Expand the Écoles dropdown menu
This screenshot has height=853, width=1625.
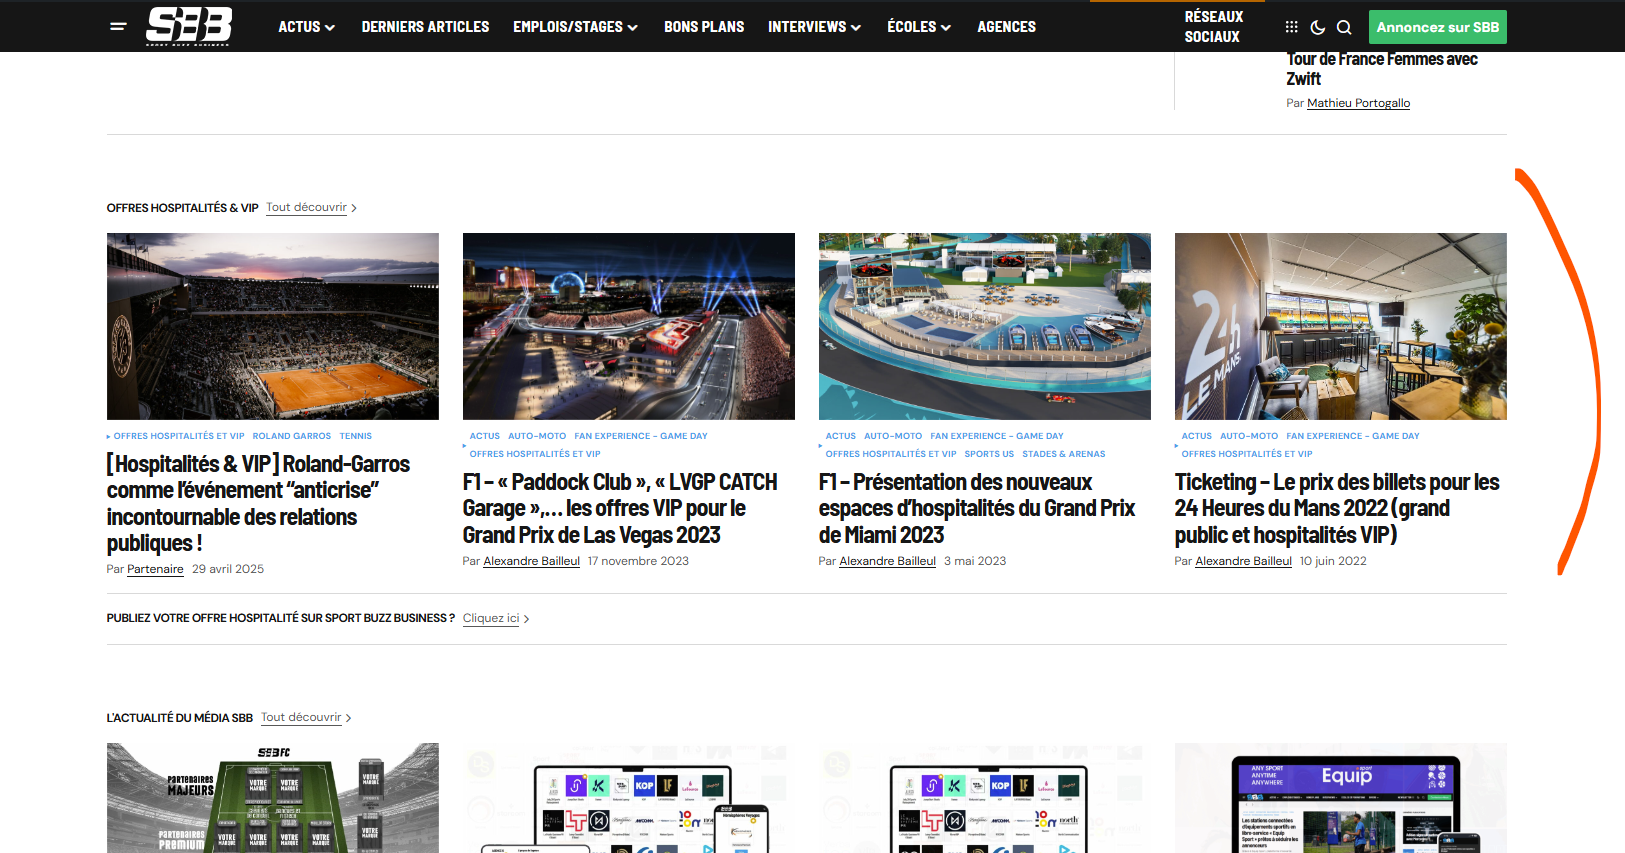point(918,27)
